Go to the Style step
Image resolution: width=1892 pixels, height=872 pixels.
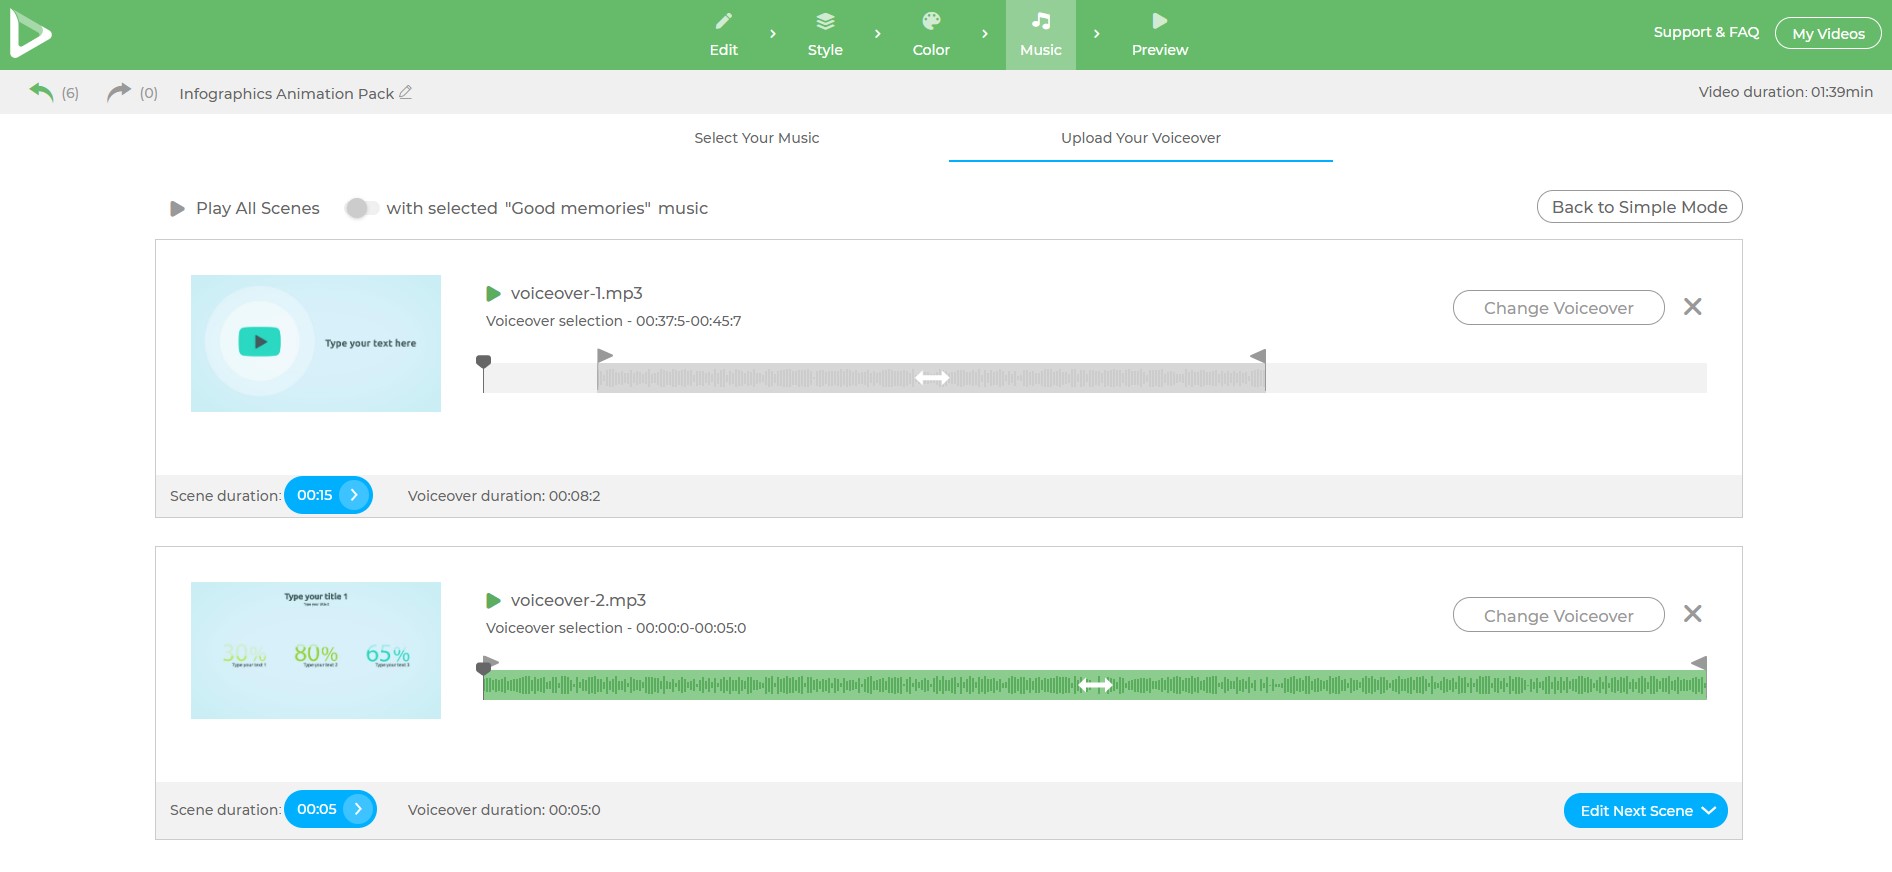(x=825, y=35)
